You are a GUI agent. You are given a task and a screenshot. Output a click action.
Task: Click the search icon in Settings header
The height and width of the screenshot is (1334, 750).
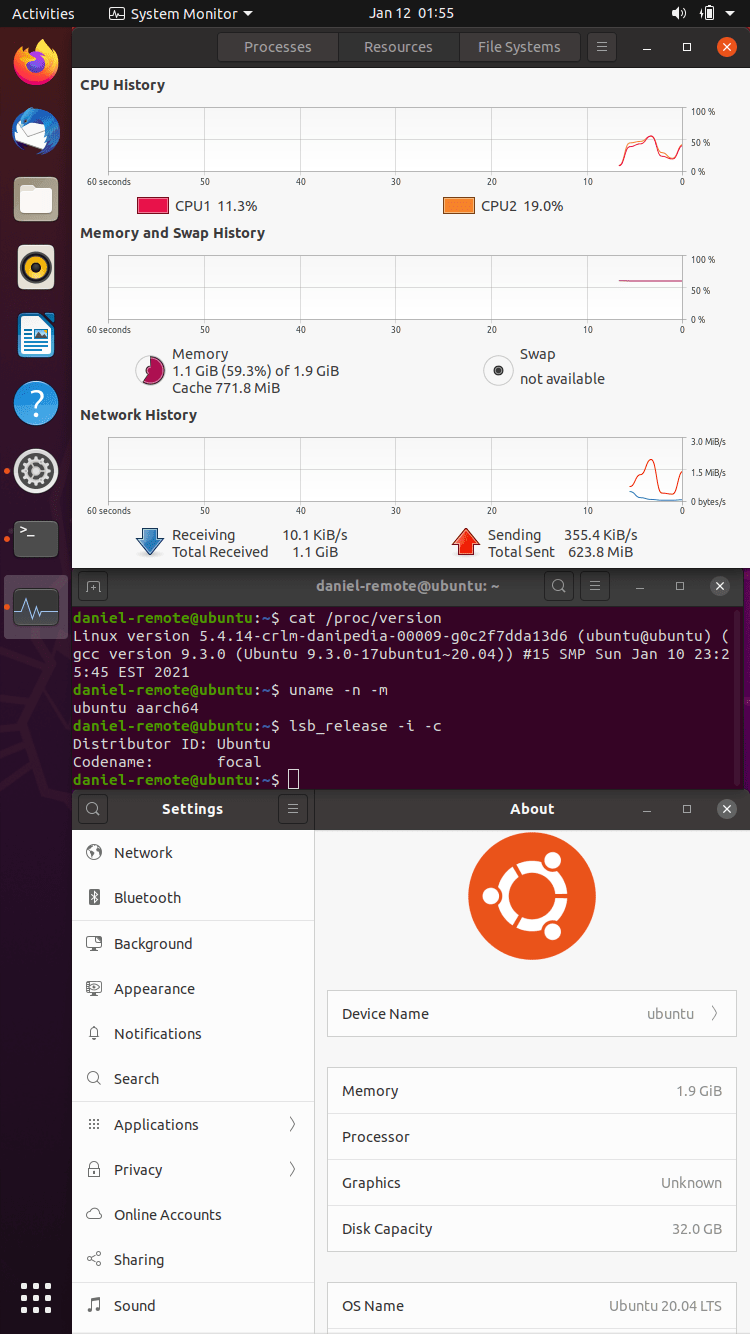[x=93, y=809]
